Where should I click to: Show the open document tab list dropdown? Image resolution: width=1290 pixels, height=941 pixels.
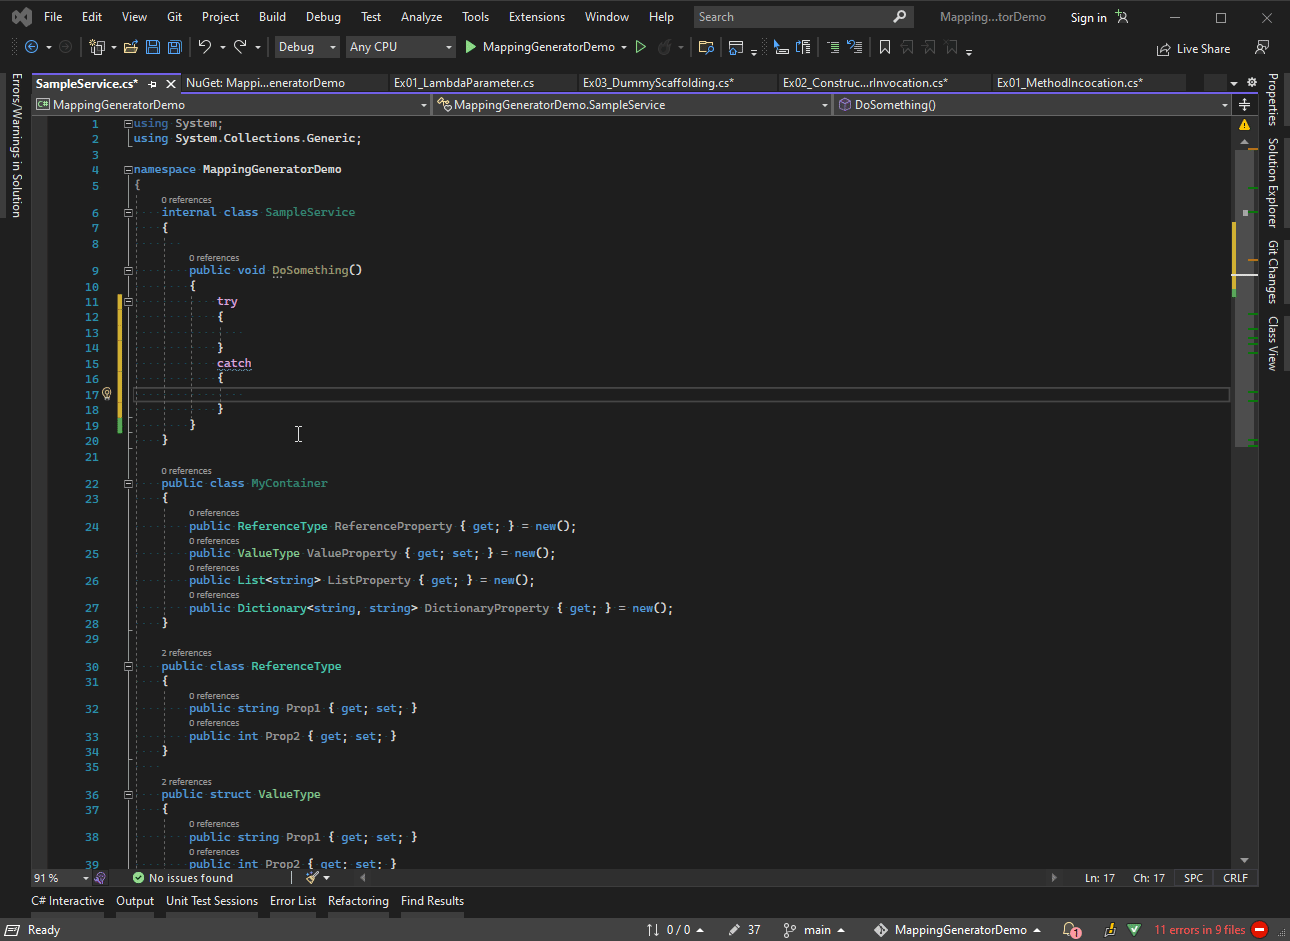pyautogui.click(x=1234, y=84)
